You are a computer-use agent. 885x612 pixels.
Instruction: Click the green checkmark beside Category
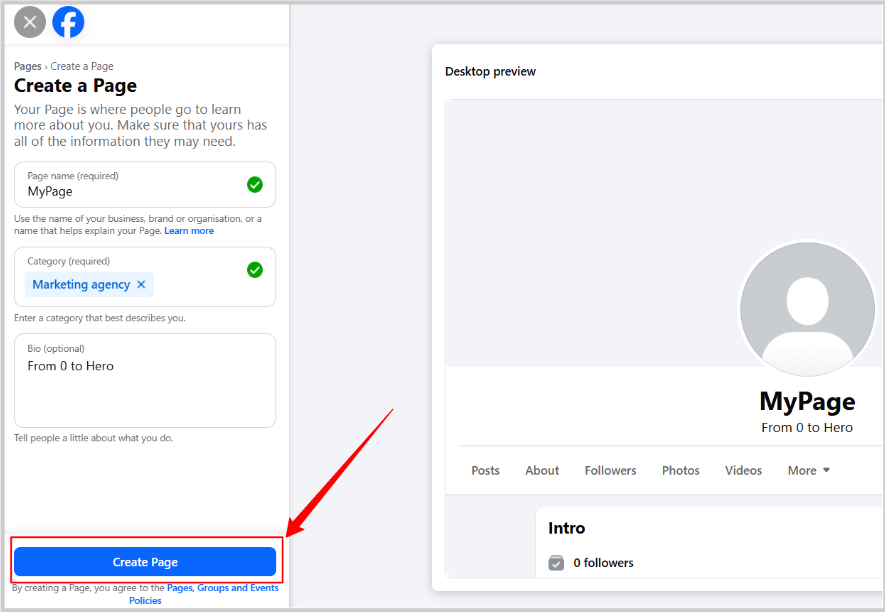[255, 270]
